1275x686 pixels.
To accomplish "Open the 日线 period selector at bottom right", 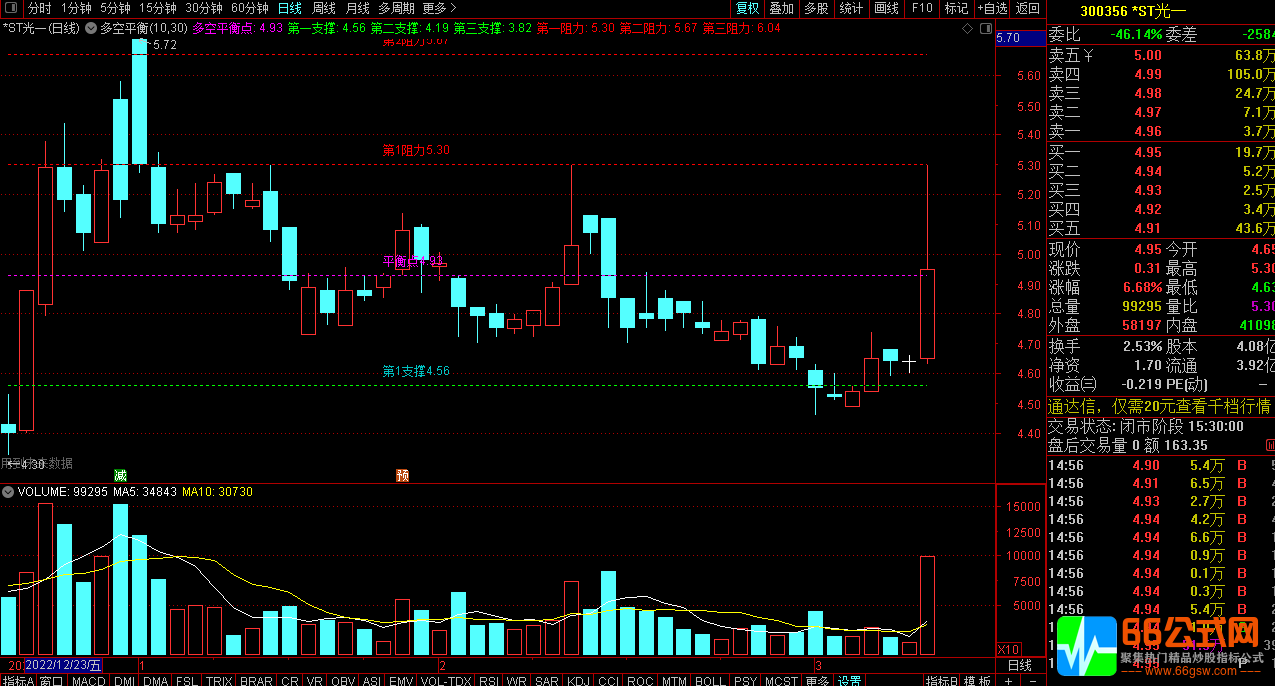I will coord(1020,665).
